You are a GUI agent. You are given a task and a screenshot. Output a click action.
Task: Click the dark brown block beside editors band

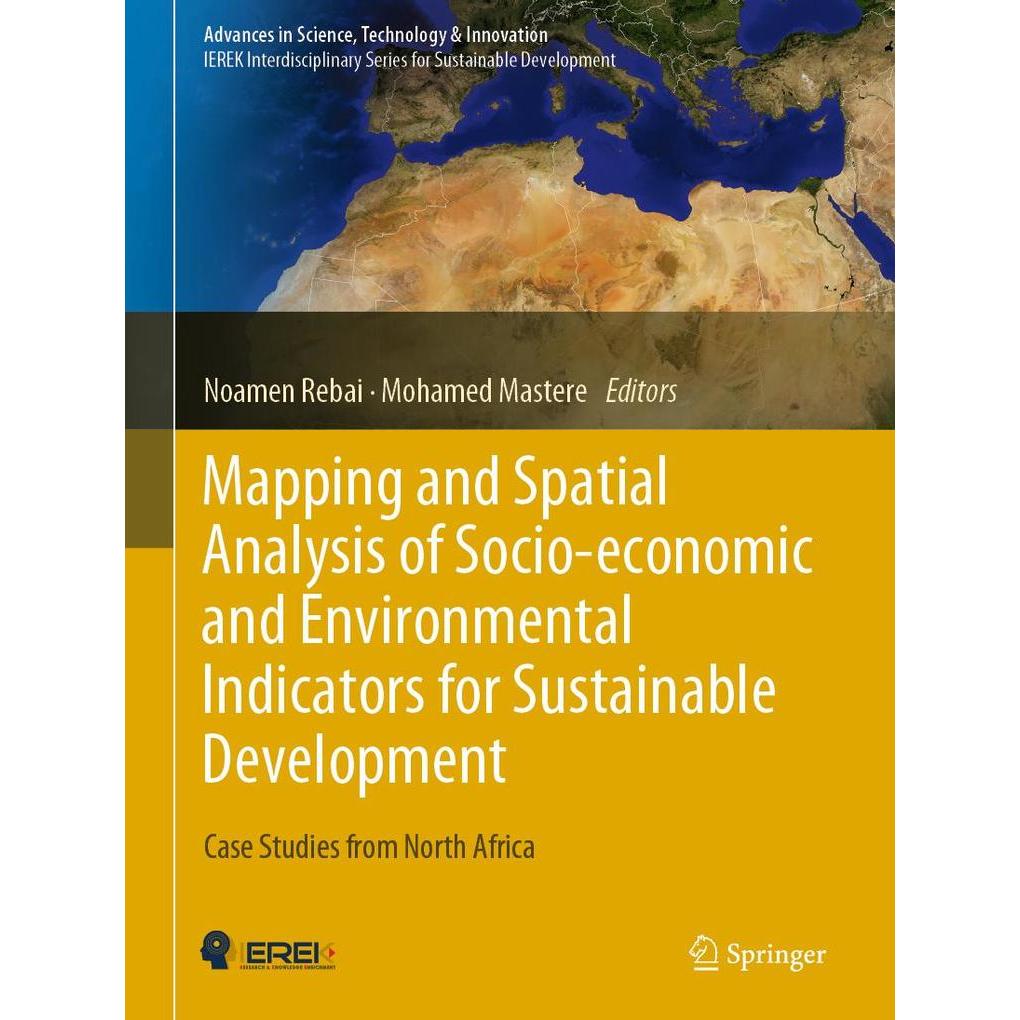coord(149,370)
